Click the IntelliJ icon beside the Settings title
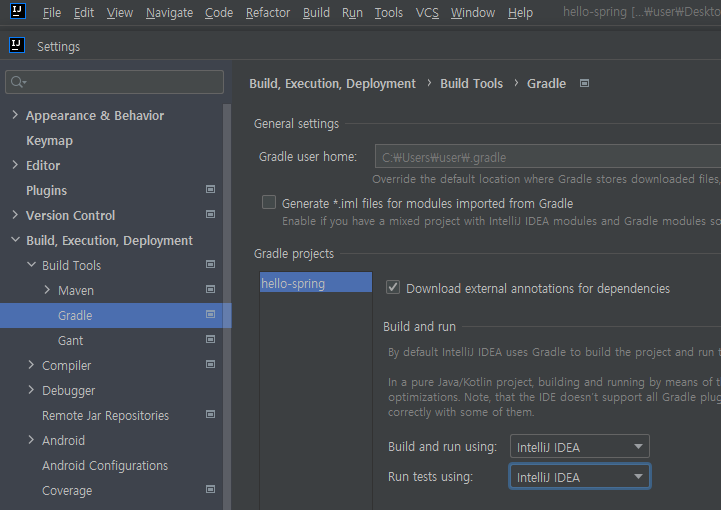Image resolution: width=721 pixels, height=510 pixels. 17,46
